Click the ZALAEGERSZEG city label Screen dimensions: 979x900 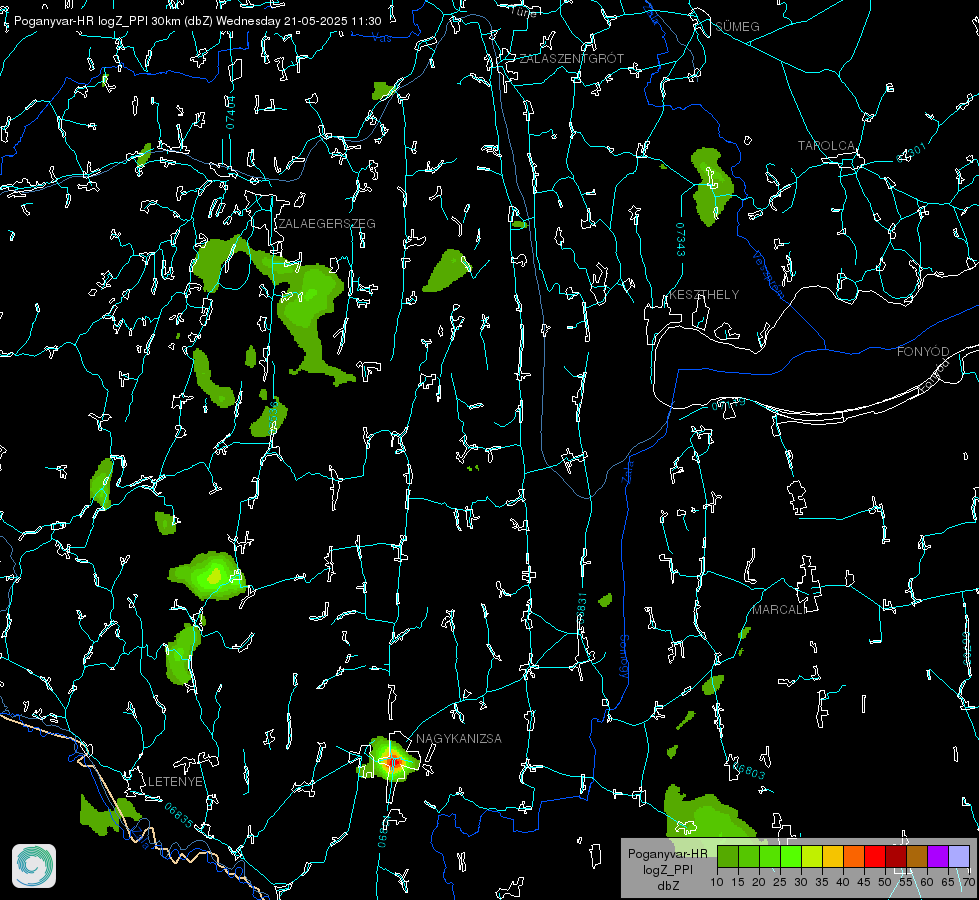coord(327,224)
